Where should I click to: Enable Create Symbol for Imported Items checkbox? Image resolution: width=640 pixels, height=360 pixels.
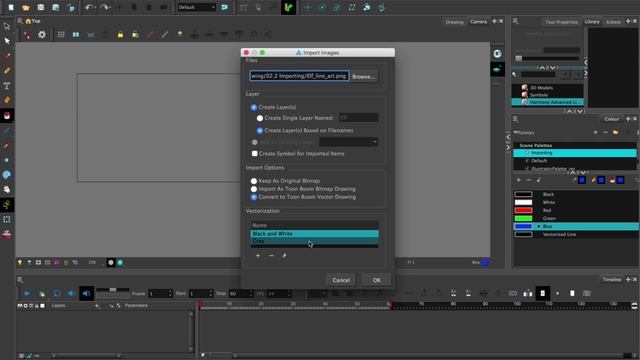[x=255, y=153]
